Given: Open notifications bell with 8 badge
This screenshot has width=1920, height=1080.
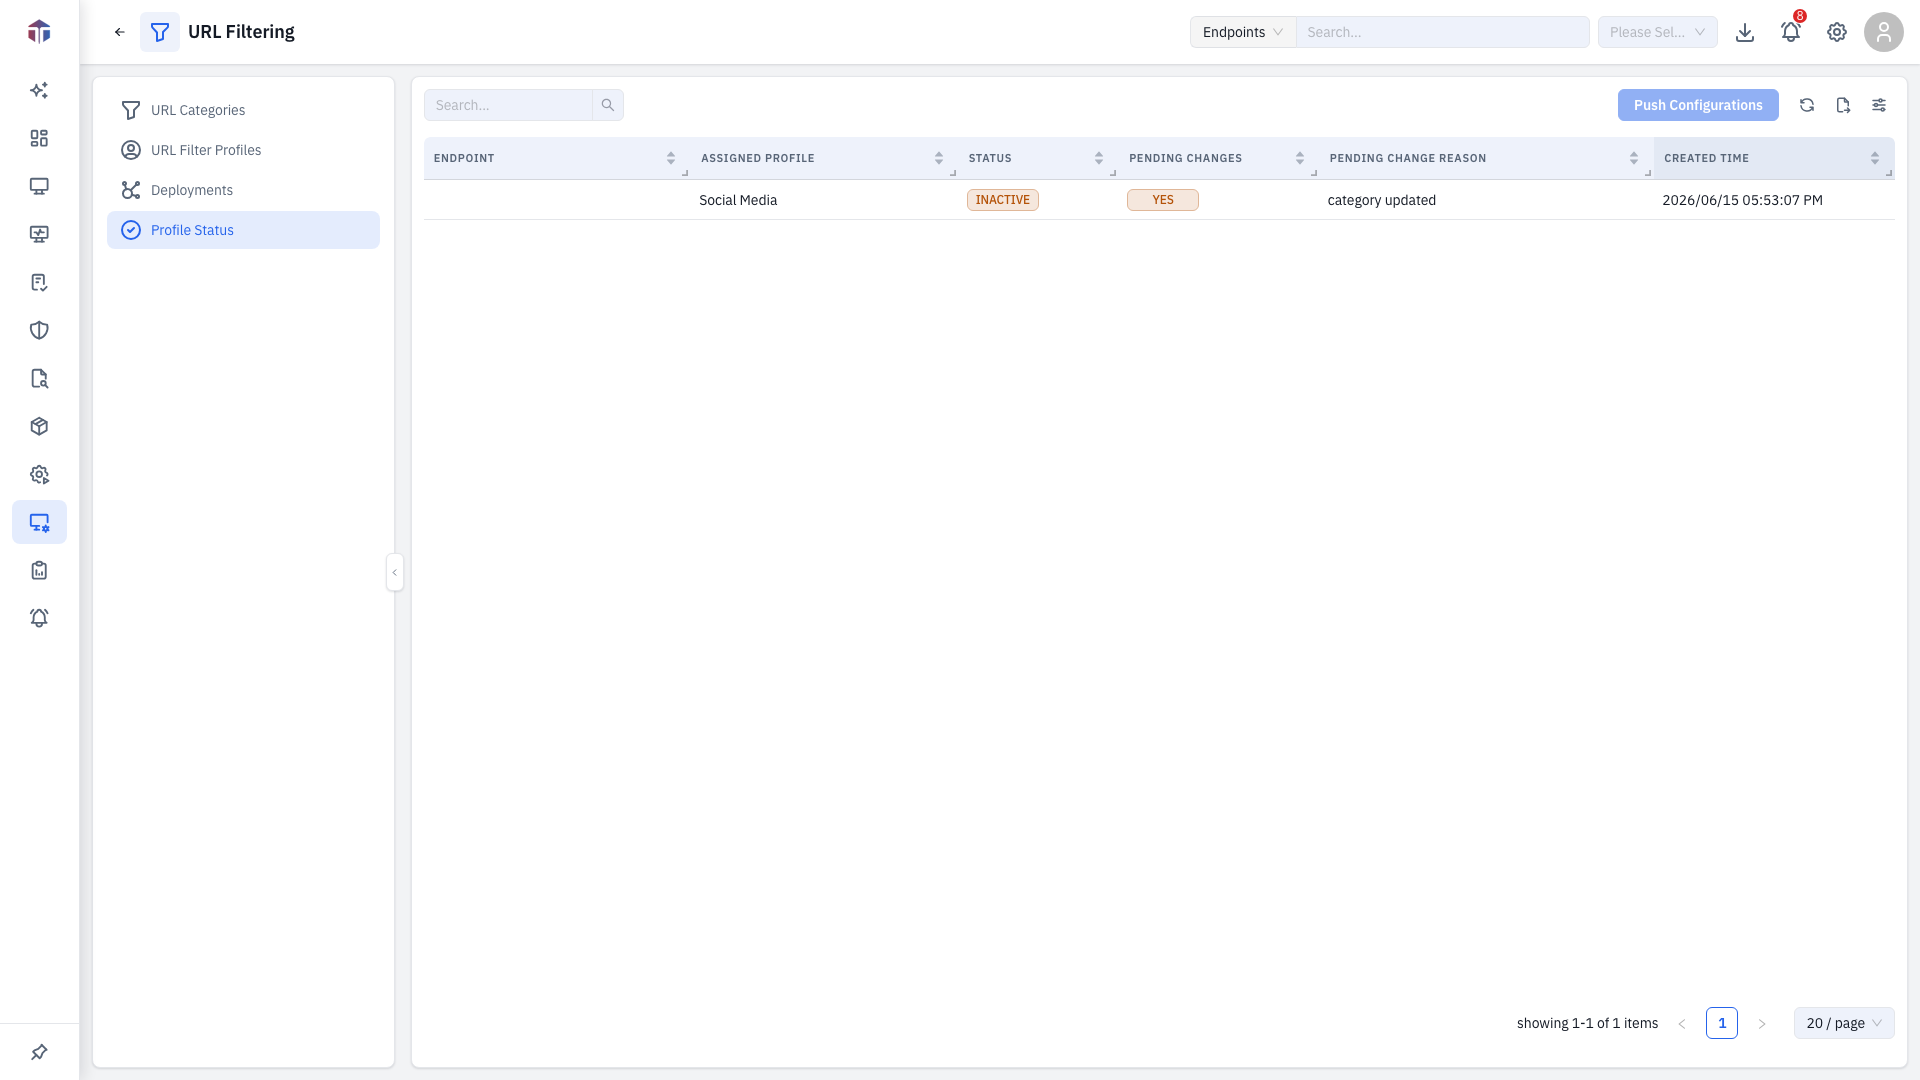Looking at the screenshot, I should tap(1791, 32).
